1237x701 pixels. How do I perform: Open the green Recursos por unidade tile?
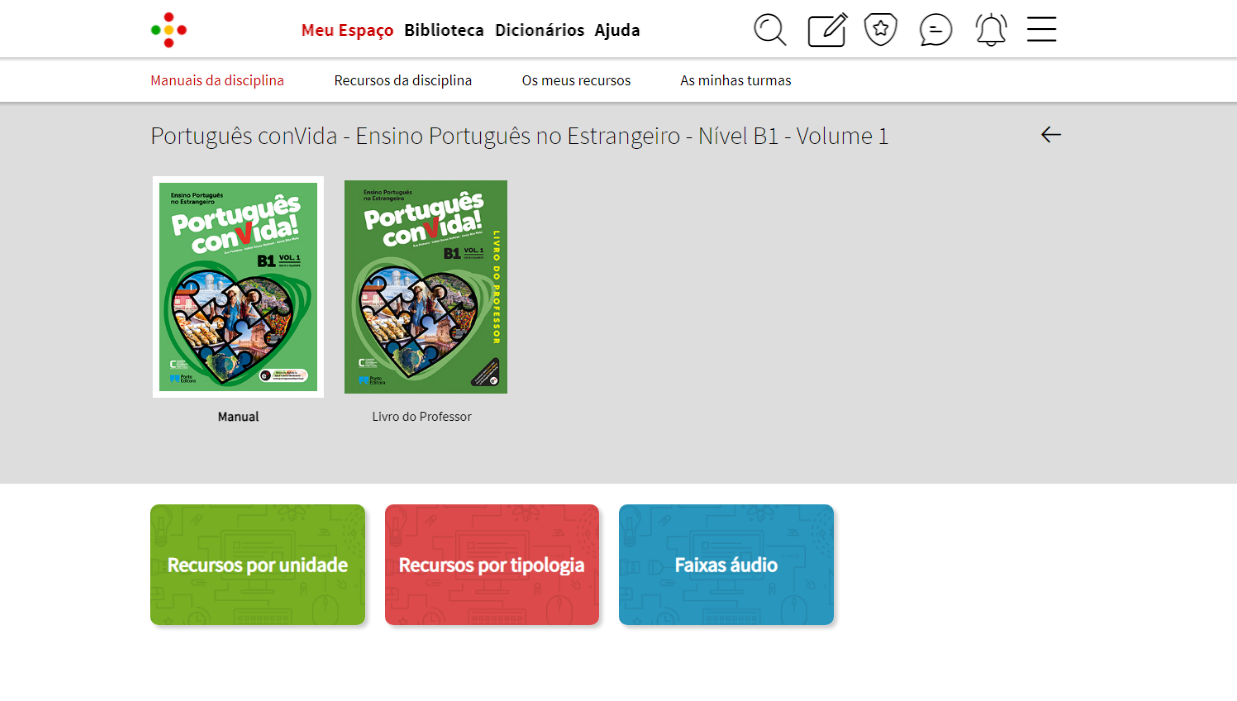coord(257,565)
